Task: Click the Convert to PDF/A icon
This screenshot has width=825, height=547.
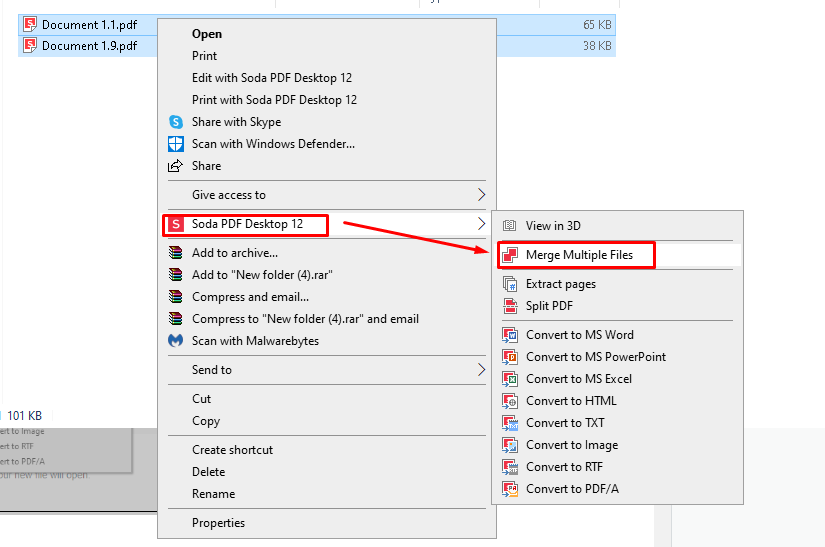Action: [x=510, y=489]
